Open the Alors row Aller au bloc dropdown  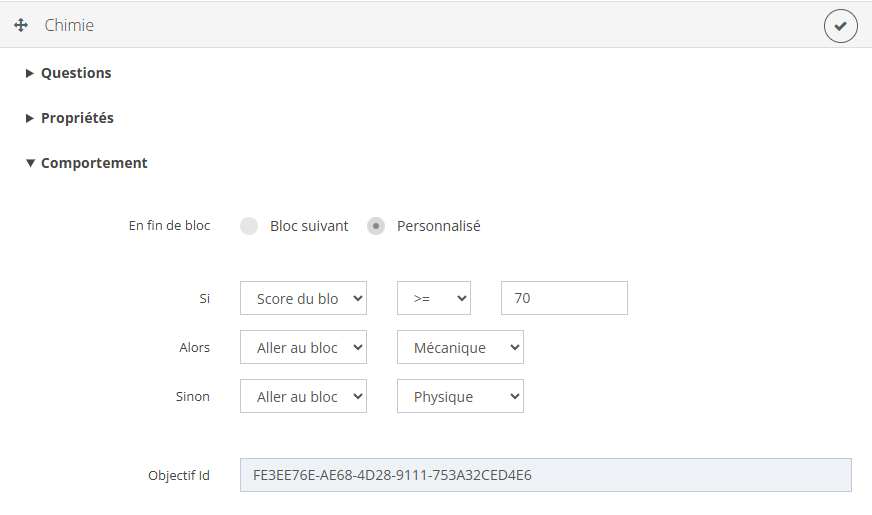pos(303,347)
